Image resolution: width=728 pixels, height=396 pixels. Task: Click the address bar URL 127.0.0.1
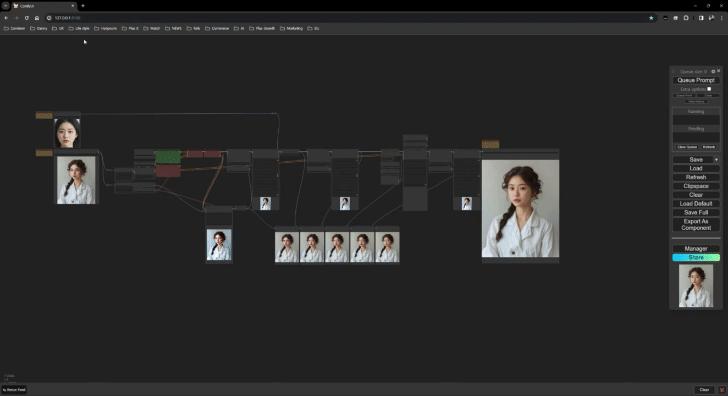coord(67,18)
